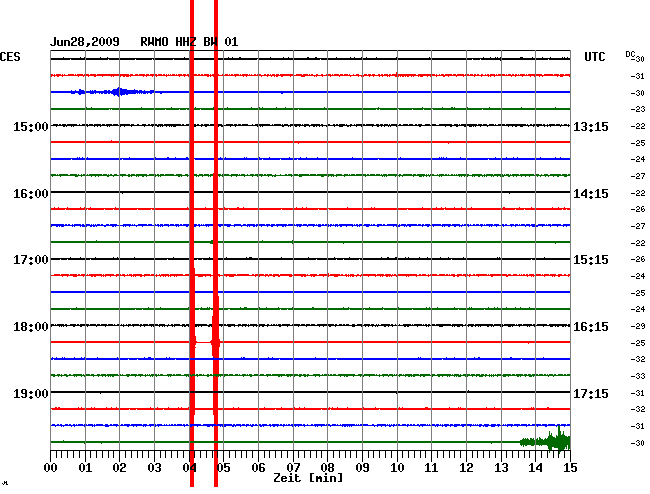Image resolution: width=650 pixels, height=494 pixels.
Task: Select the 17:00 local time label
Action: (31, 260)
